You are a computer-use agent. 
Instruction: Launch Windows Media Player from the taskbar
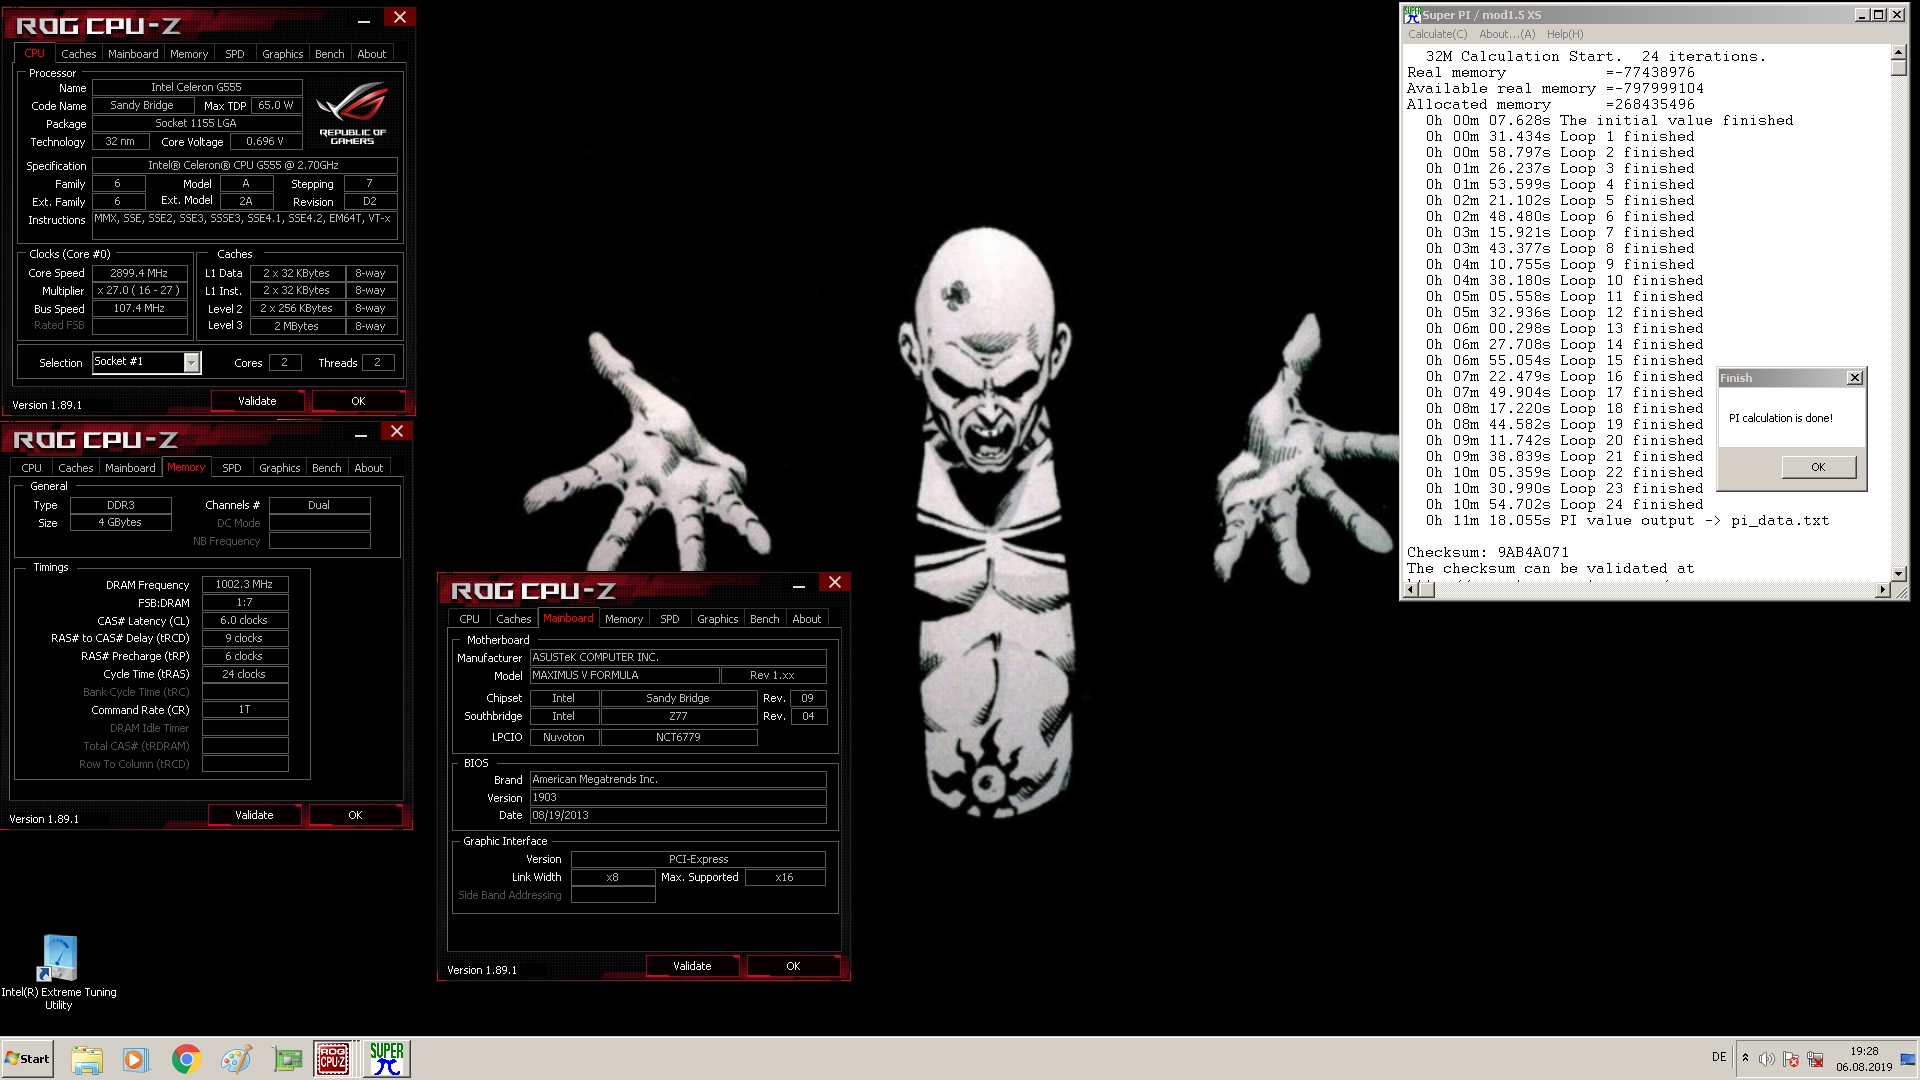click(x=136, y=1059)
